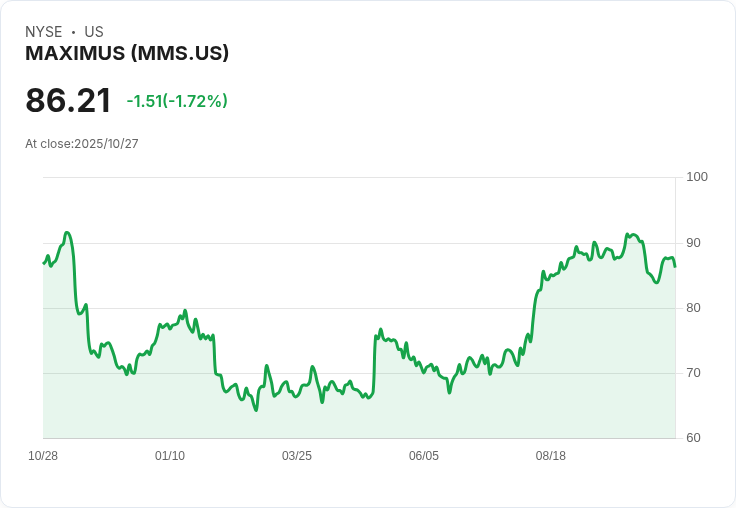The height and width of the screenshot is (508, 736).
Task: Click the 60 label on price axis
Action: [x=694, y=438]
